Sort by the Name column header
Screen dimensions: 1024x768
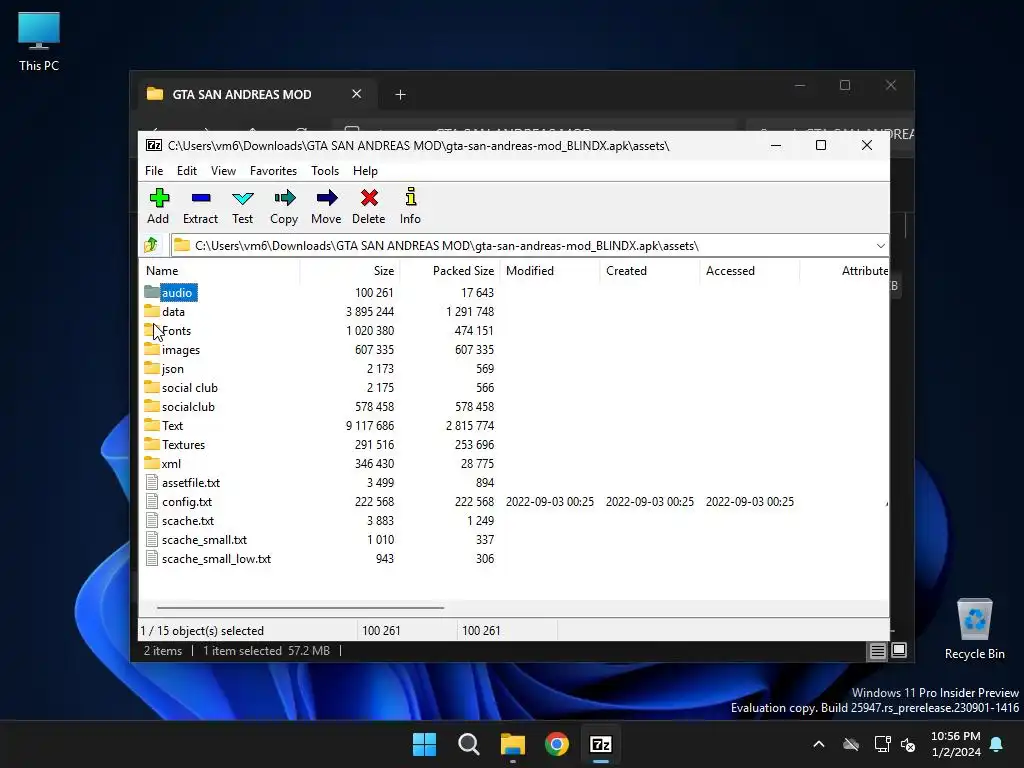click(219, 270)
